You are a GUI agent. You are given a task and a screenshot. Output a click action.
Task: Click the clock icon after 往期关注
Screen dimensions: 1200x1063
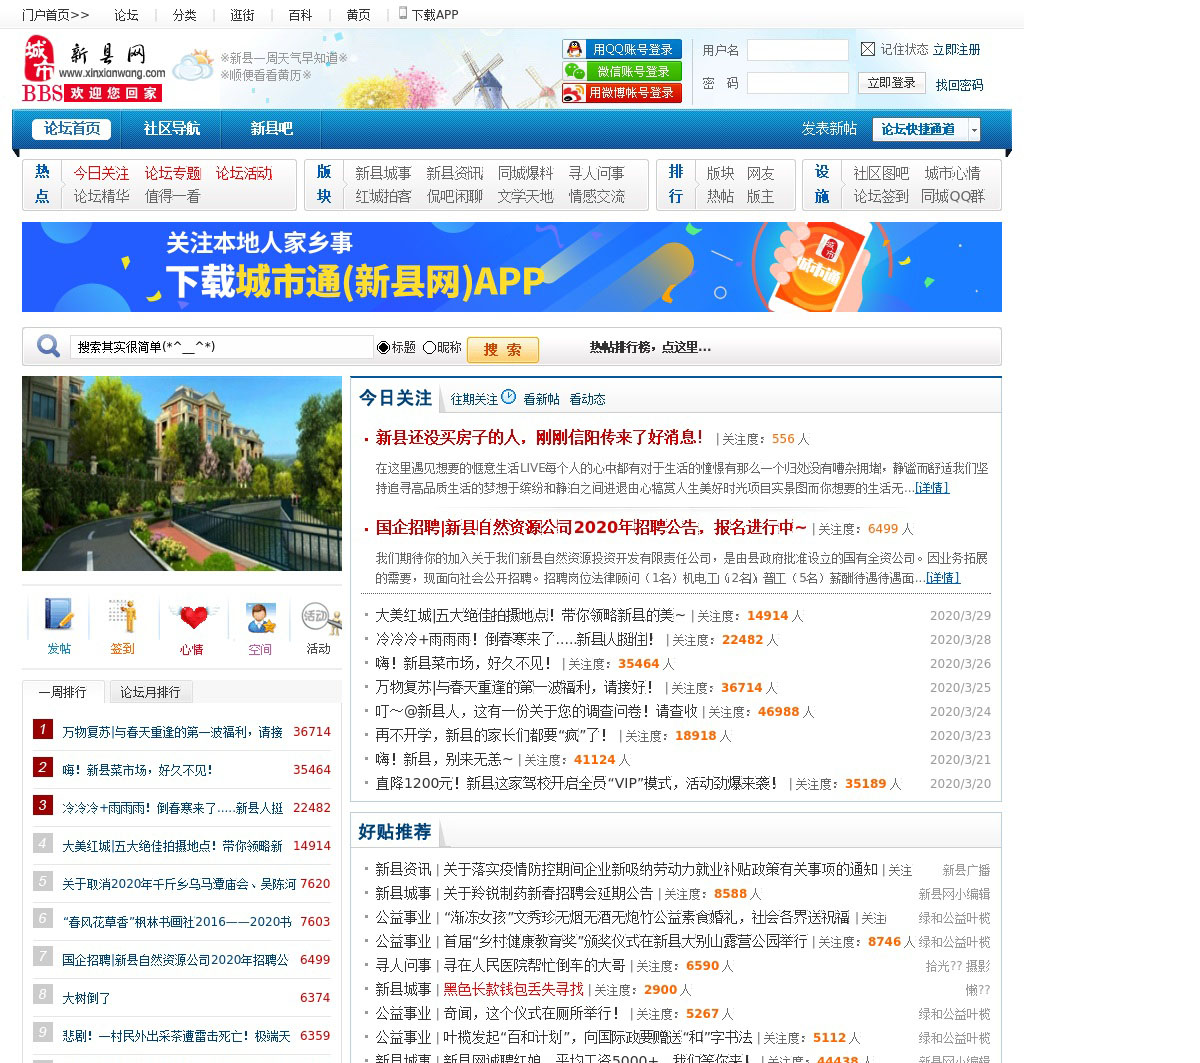click(x=508, y=397)
